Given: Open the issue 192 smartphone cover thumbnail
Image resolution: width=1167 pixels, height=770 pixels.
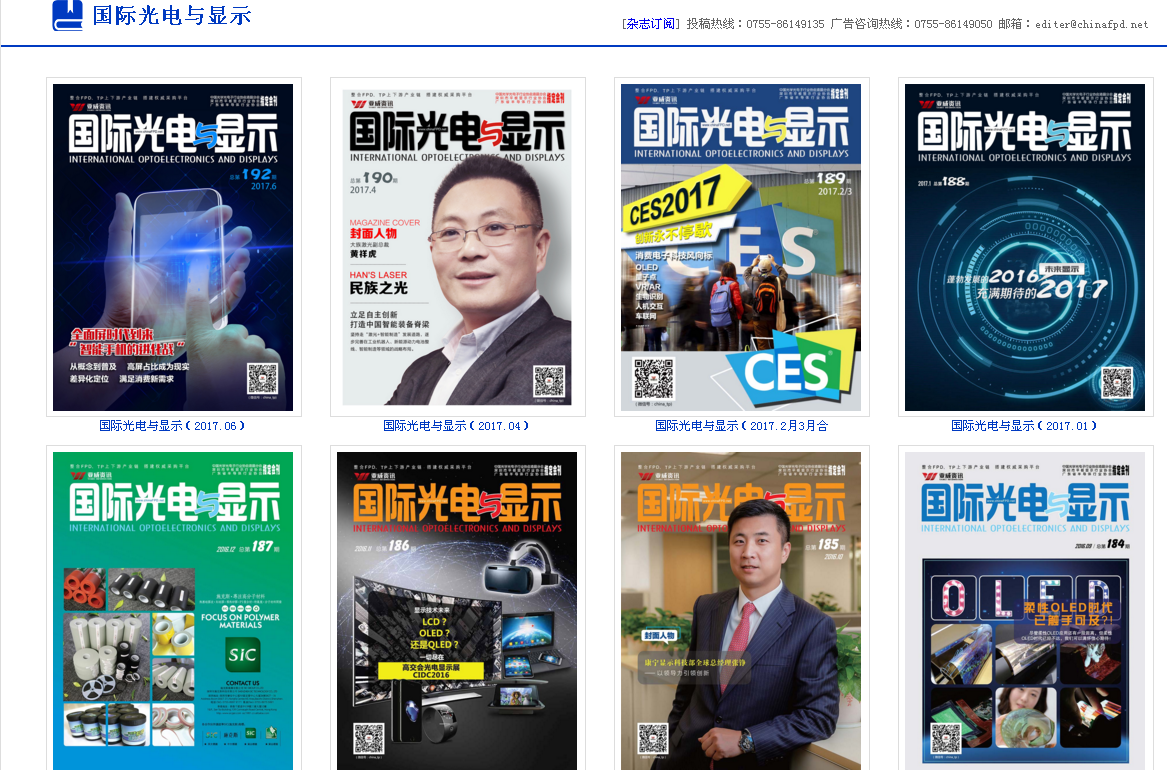Looking at the screenshot, I should point(173,246).
